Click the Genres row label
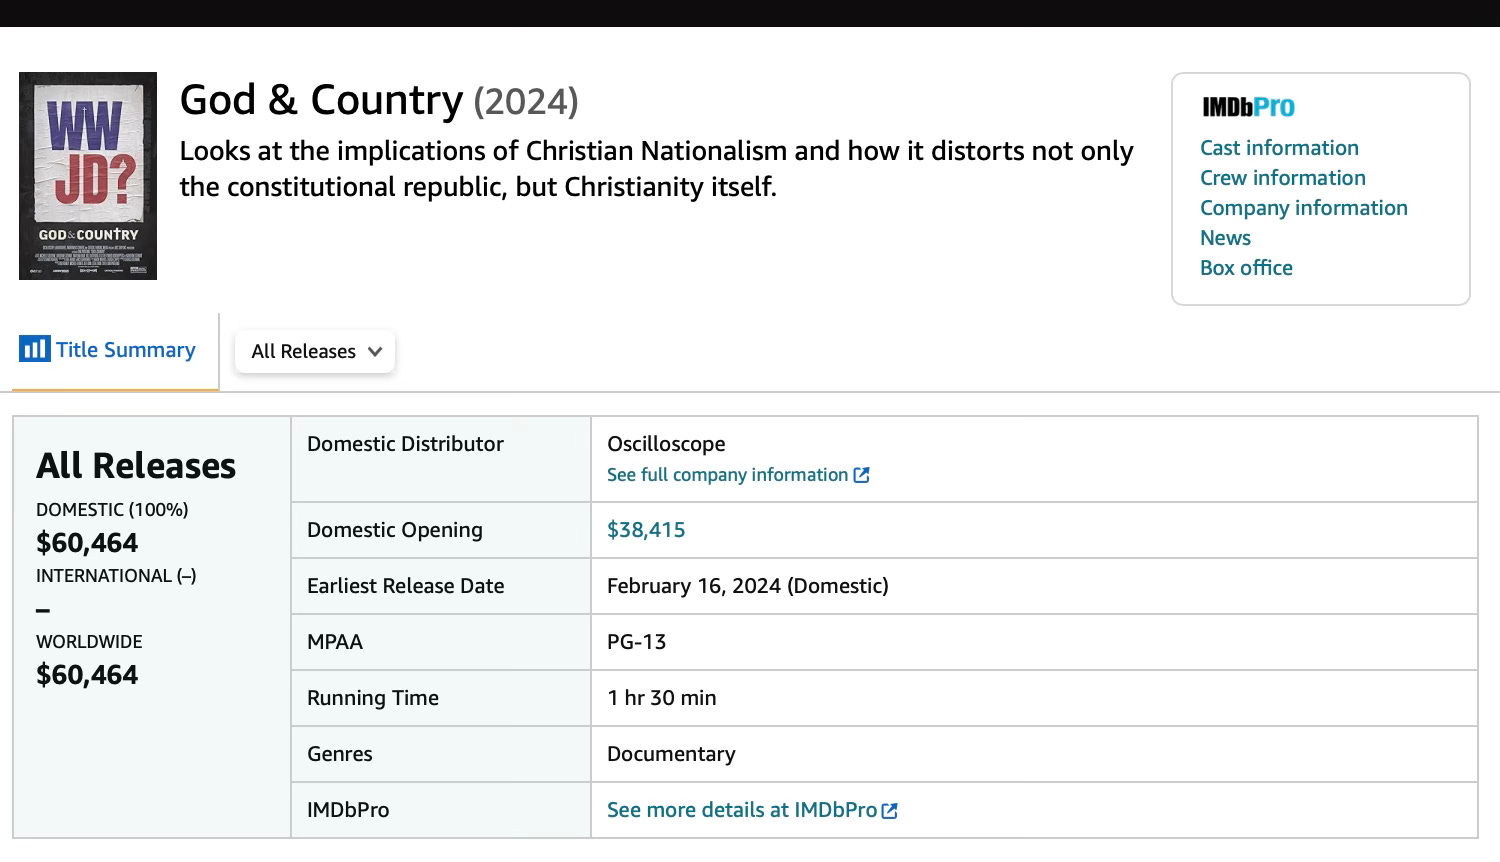 (x=340, y=754)
